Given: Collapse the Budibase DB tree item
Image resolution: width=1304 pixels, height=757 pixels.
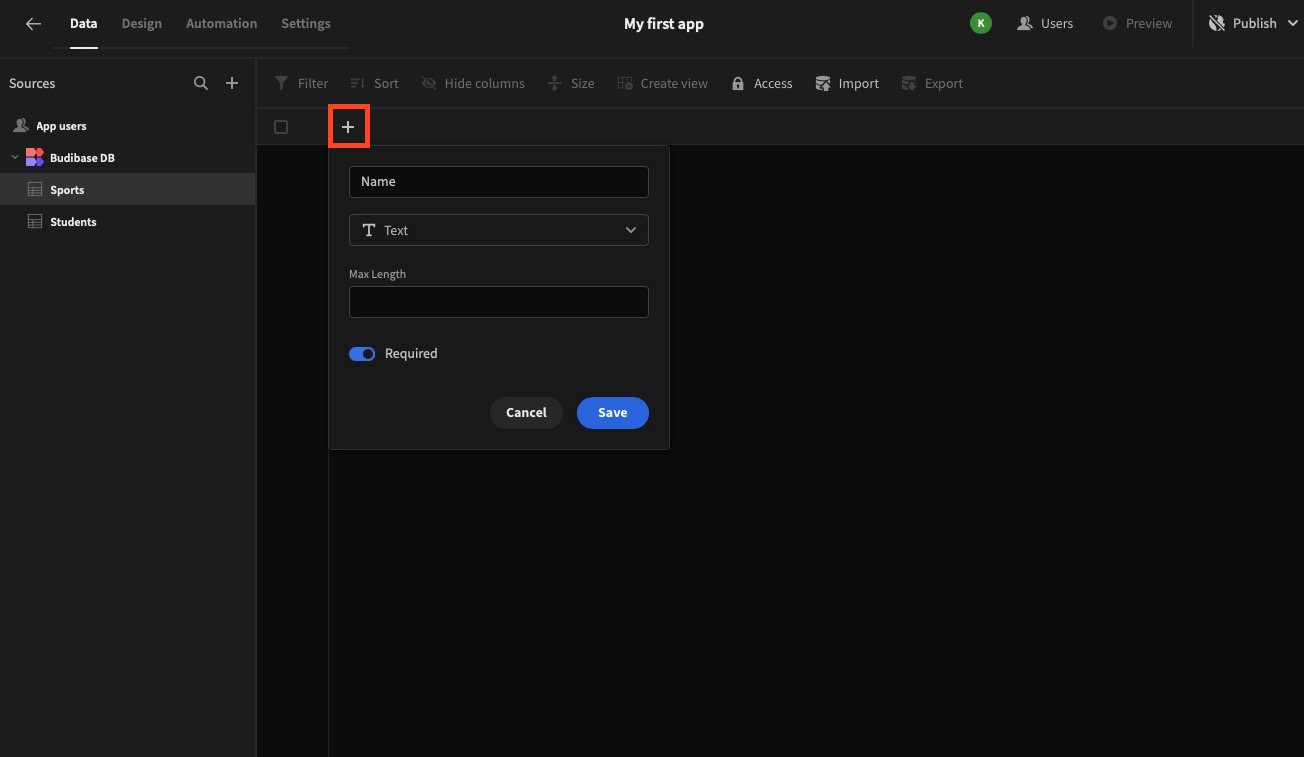Looking at the screenshot, I should click(x=14, y=157).
